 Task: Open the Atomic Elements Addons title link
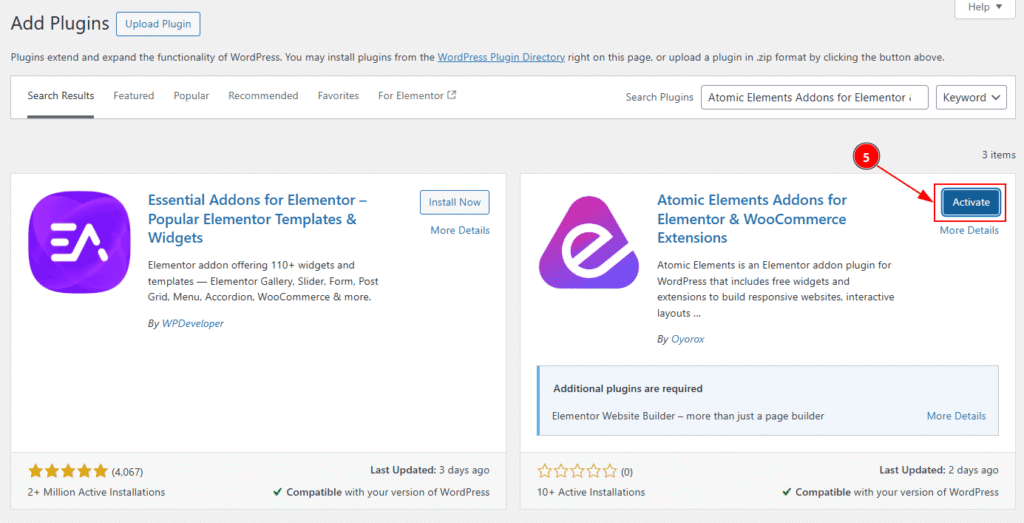[752, 219]
